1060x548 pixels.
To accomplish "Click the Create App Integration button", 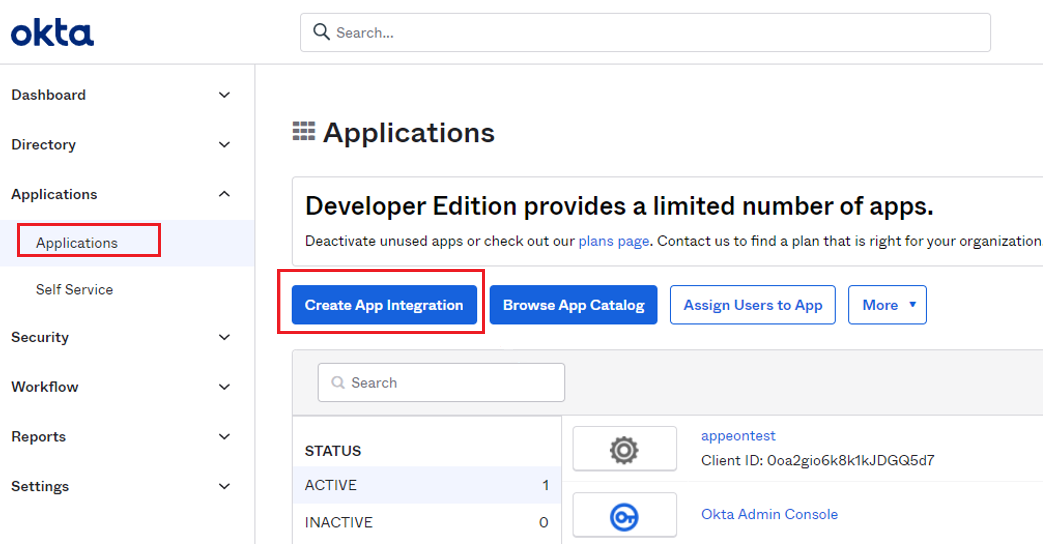I will click(x=384, y=305).
